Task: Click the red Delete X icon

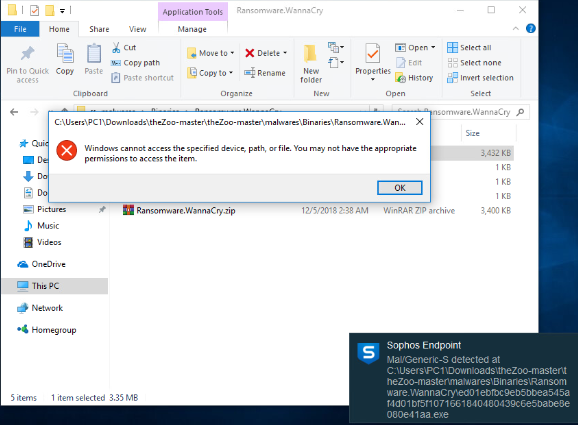Action: (x=250, y=53)
